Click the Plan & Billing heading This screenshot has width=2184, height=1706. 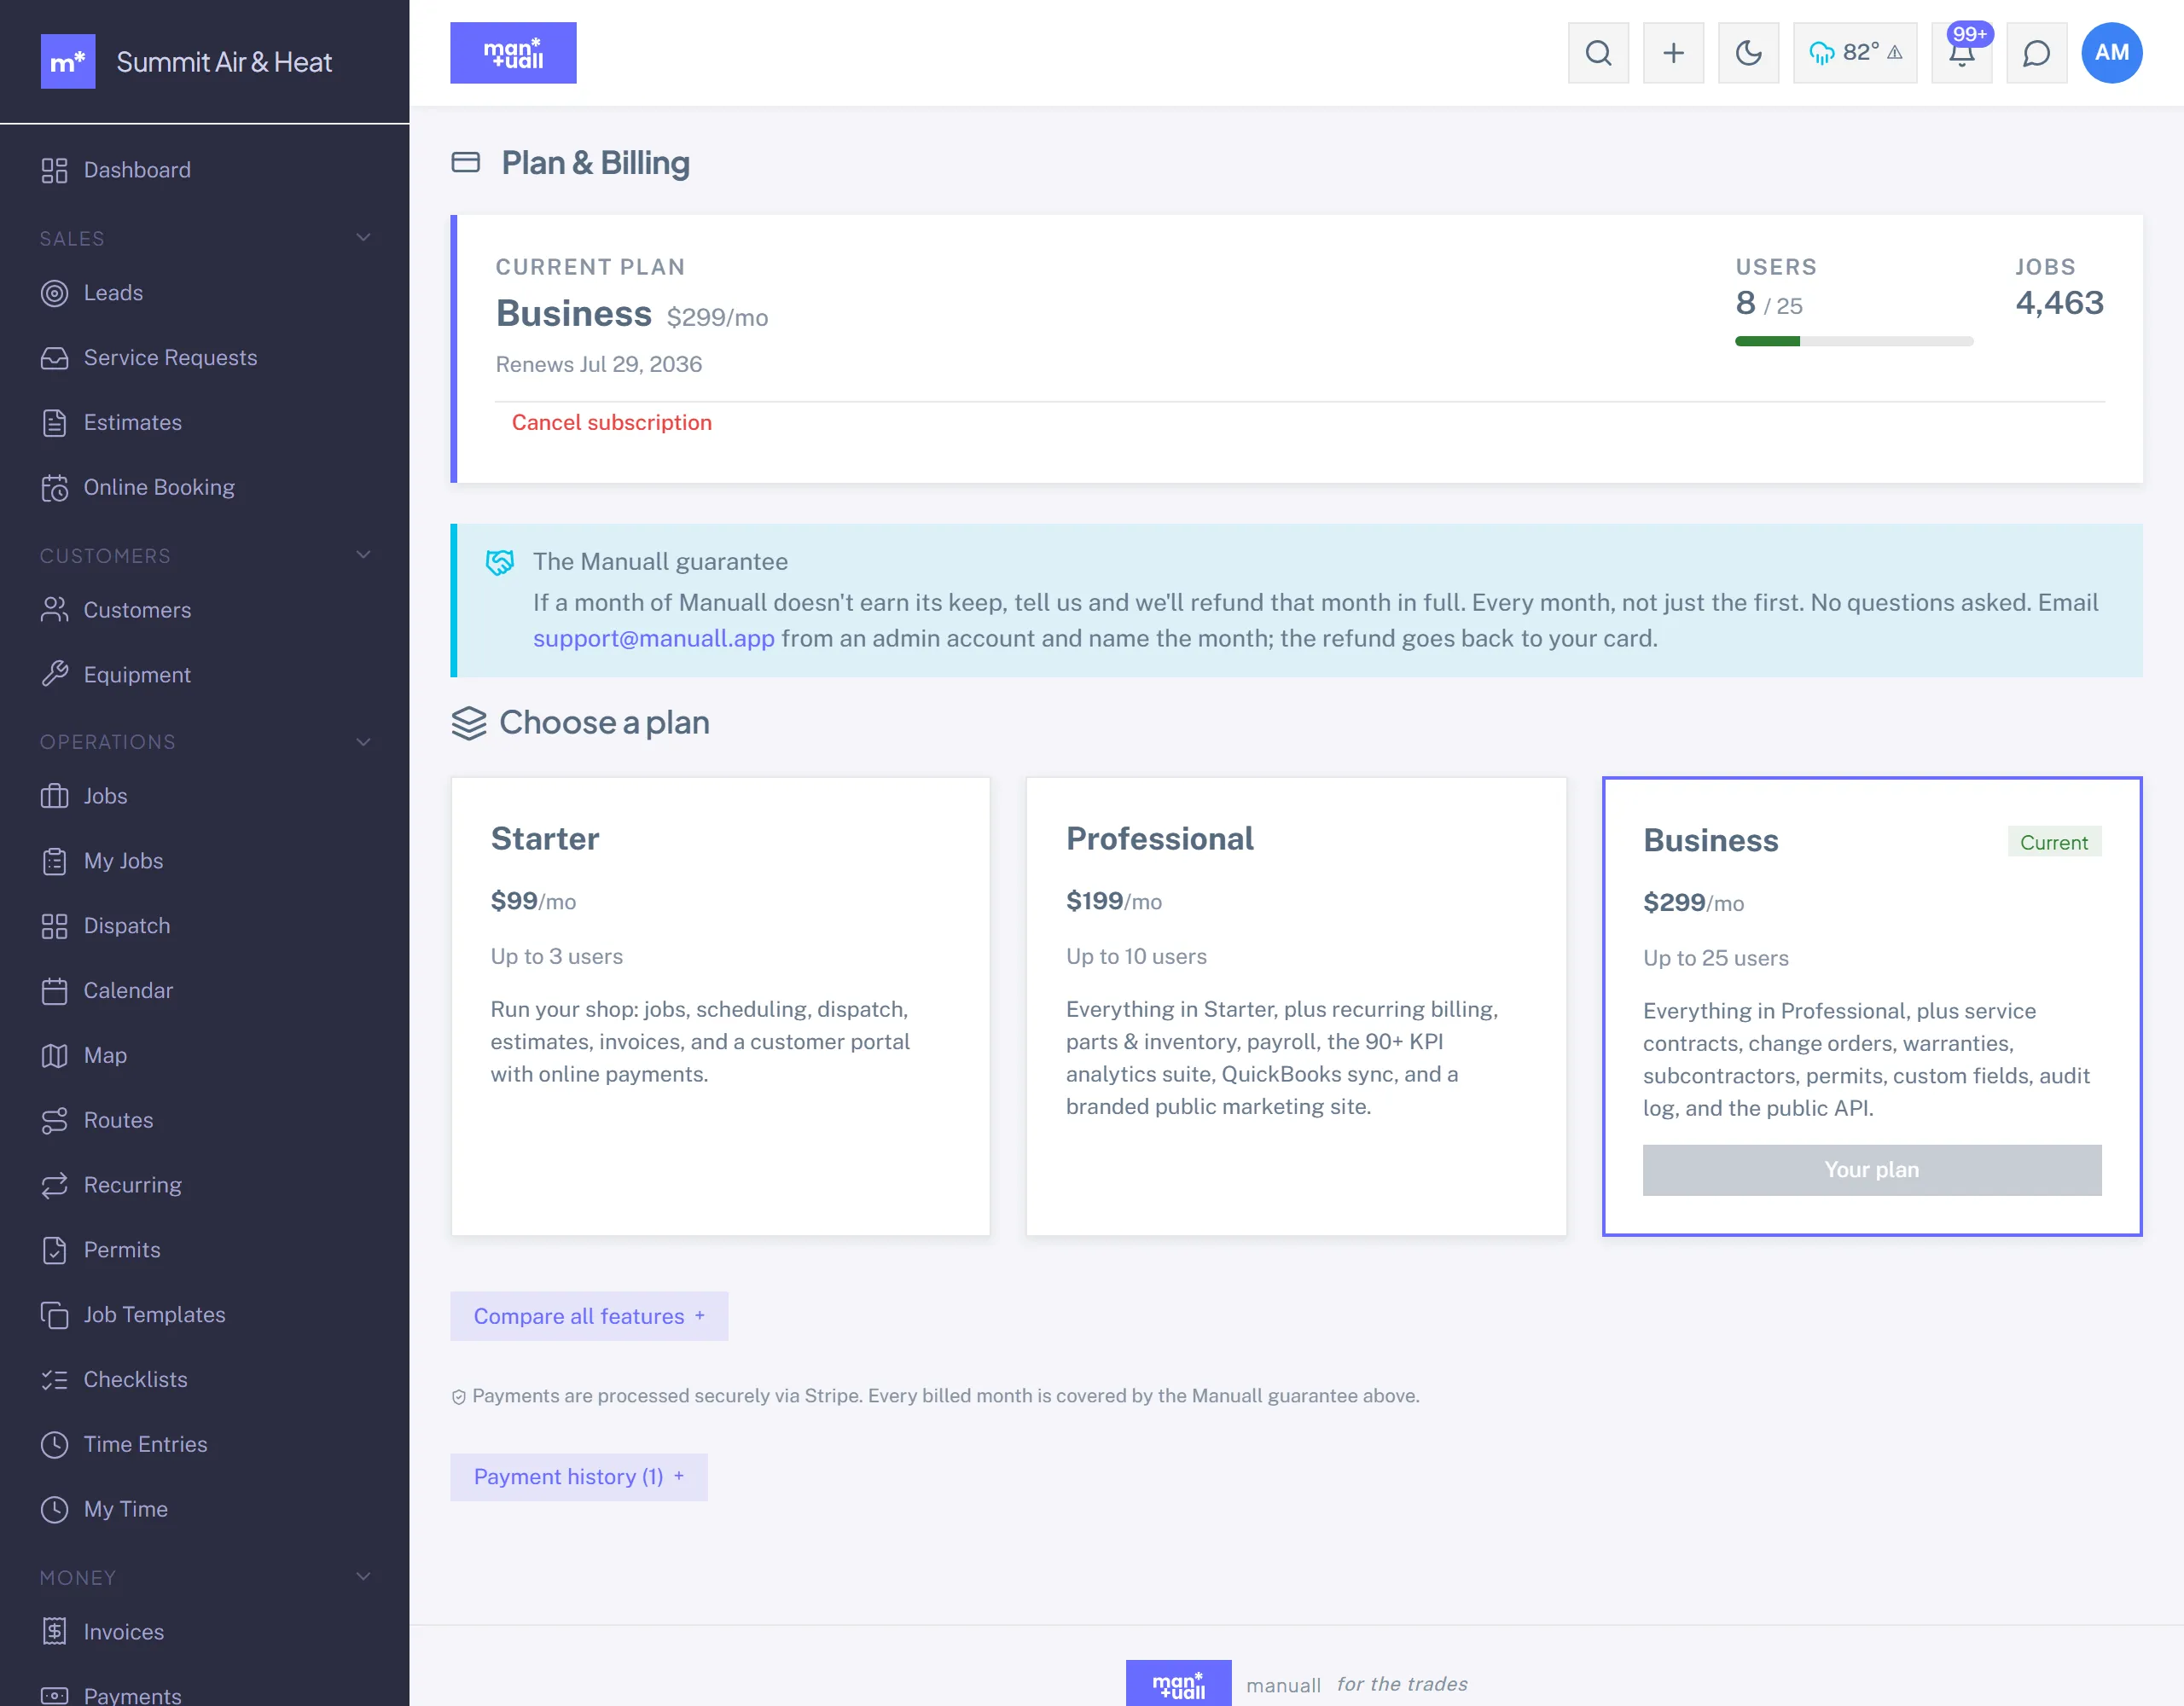pyautogui.click(x=596, y=163)
